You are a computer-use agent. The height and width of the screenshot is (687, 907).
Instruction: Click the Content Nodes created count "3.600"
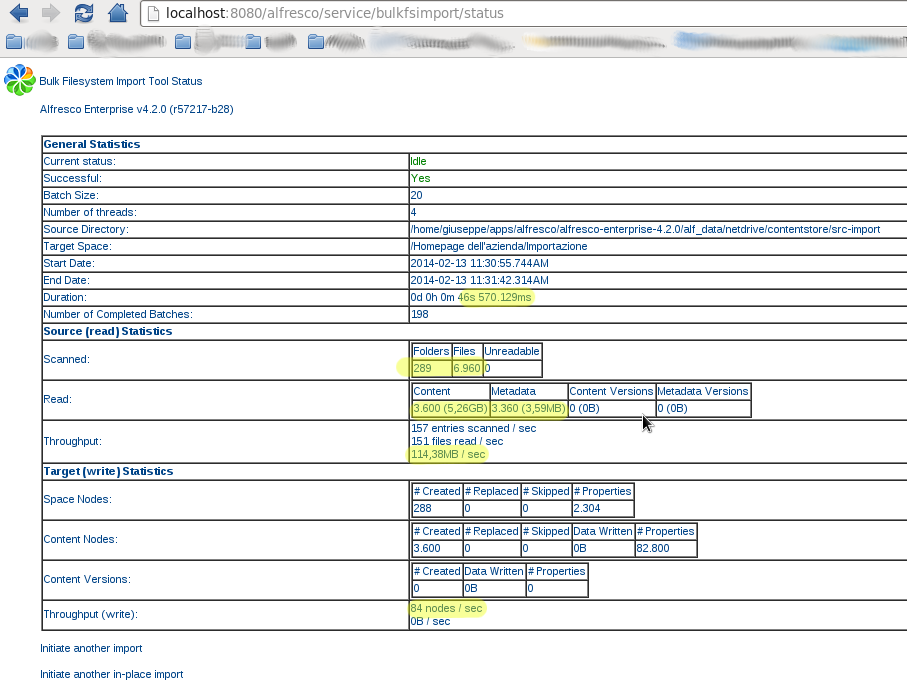click(x=427, y=548)
